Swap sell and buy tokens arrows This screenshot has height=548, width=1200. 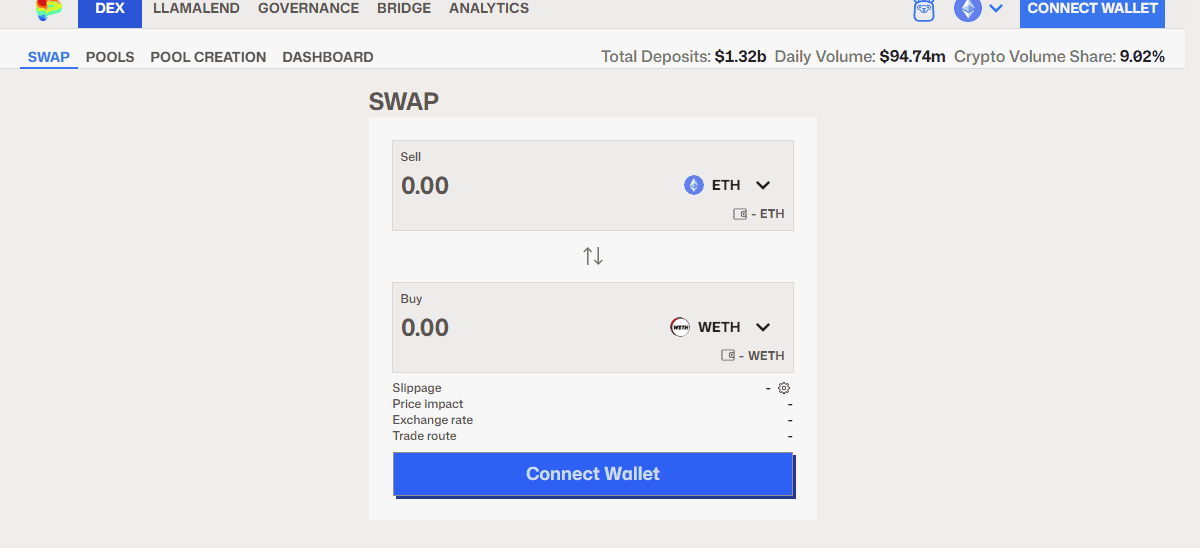[x=593, y=256]
